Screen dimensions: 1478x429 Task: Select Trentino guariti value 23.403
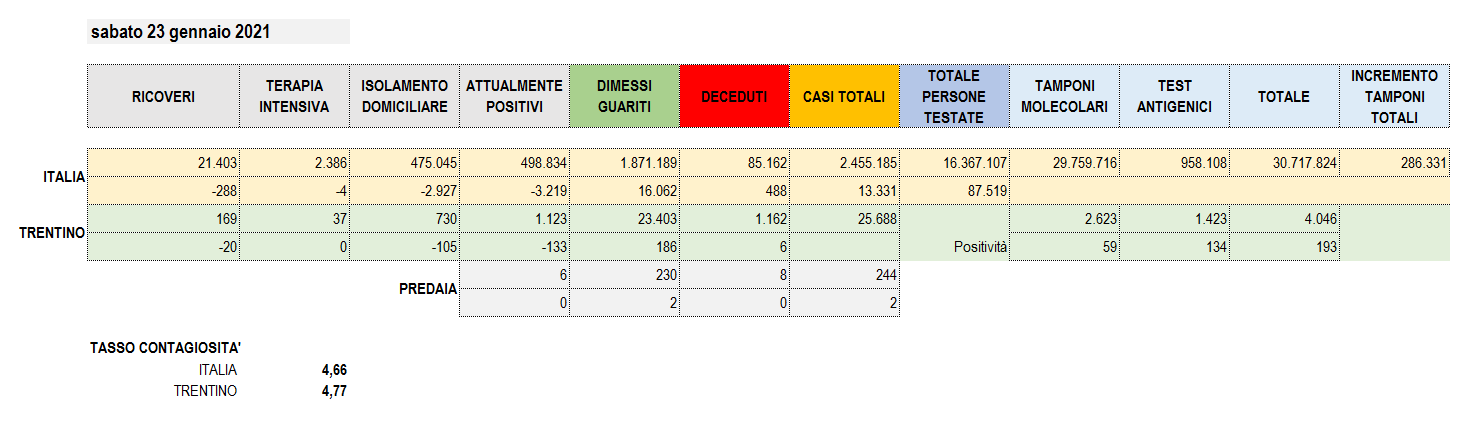tap(624, 218)
